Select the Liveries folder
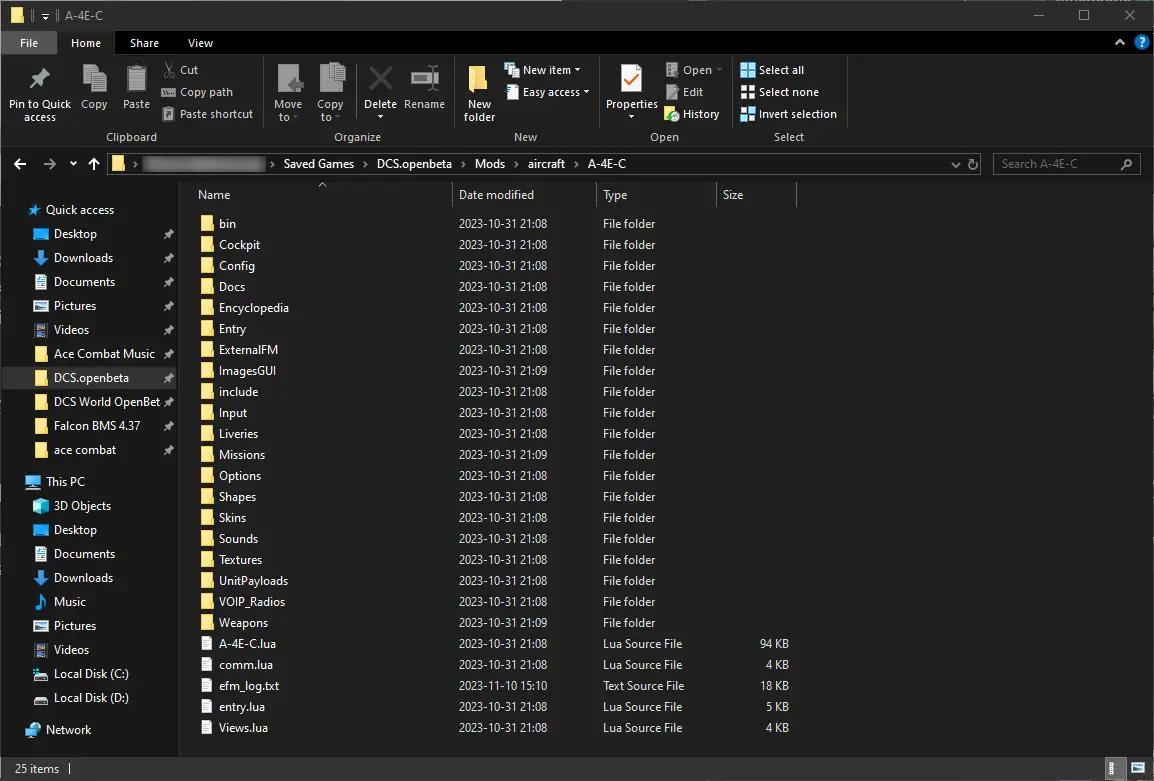The height and width of the screenshot is (781, 1154). coord(238,434)
